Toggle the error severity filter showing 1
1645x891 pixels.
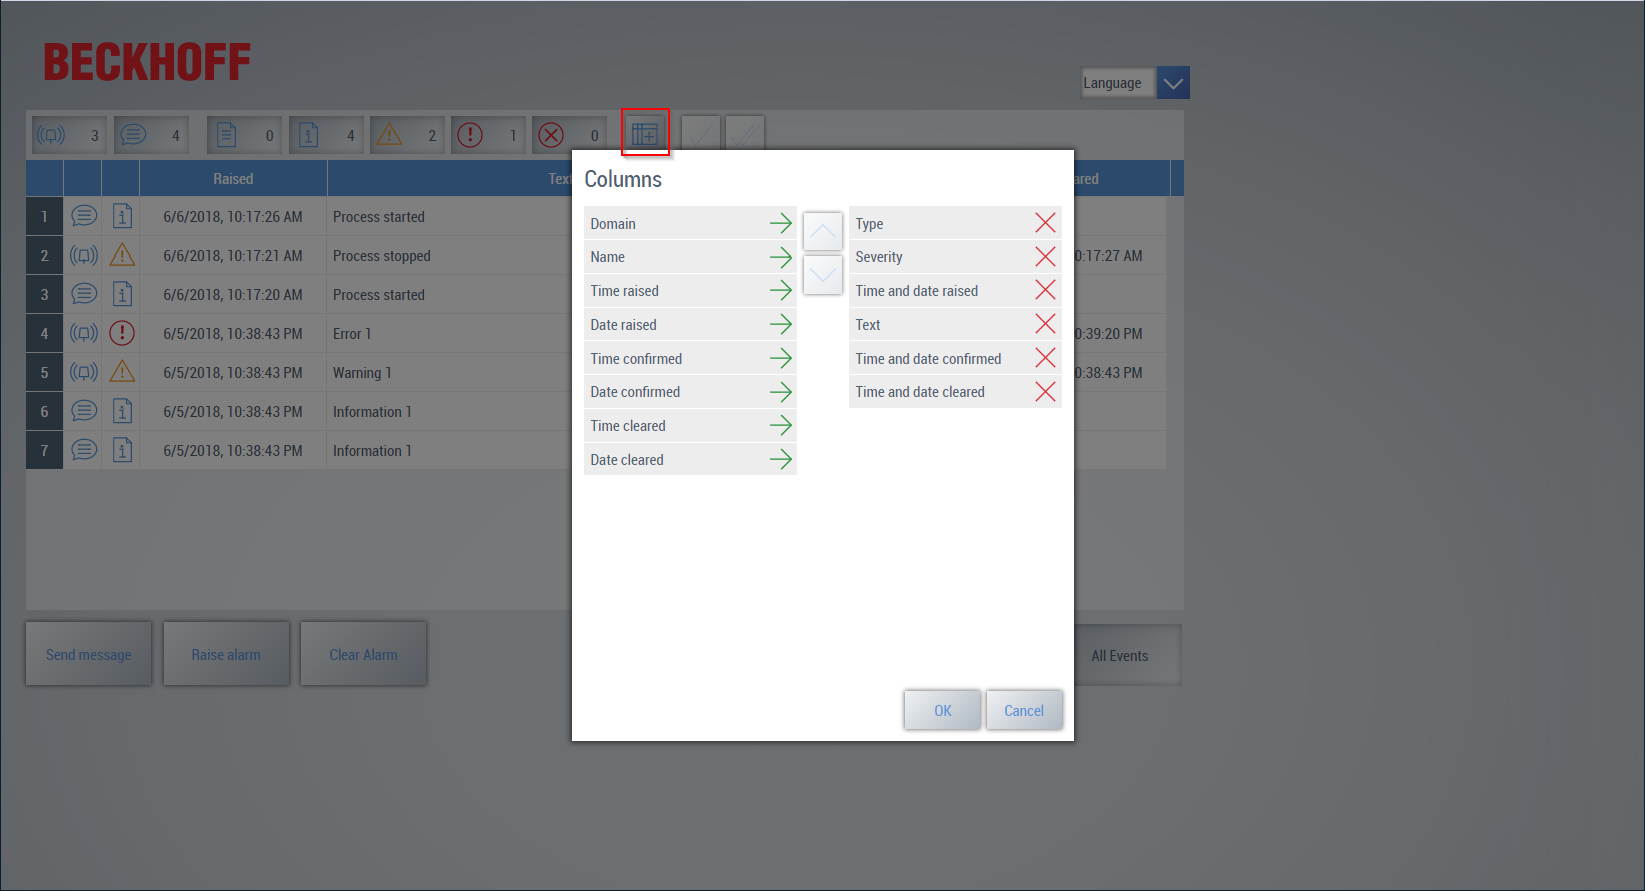point(488,135)
